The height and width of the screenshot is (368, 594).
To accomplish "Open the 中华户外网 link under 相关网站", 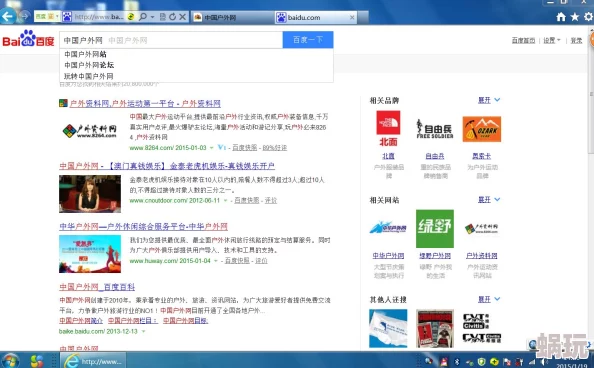I will (x=388, y=256).
